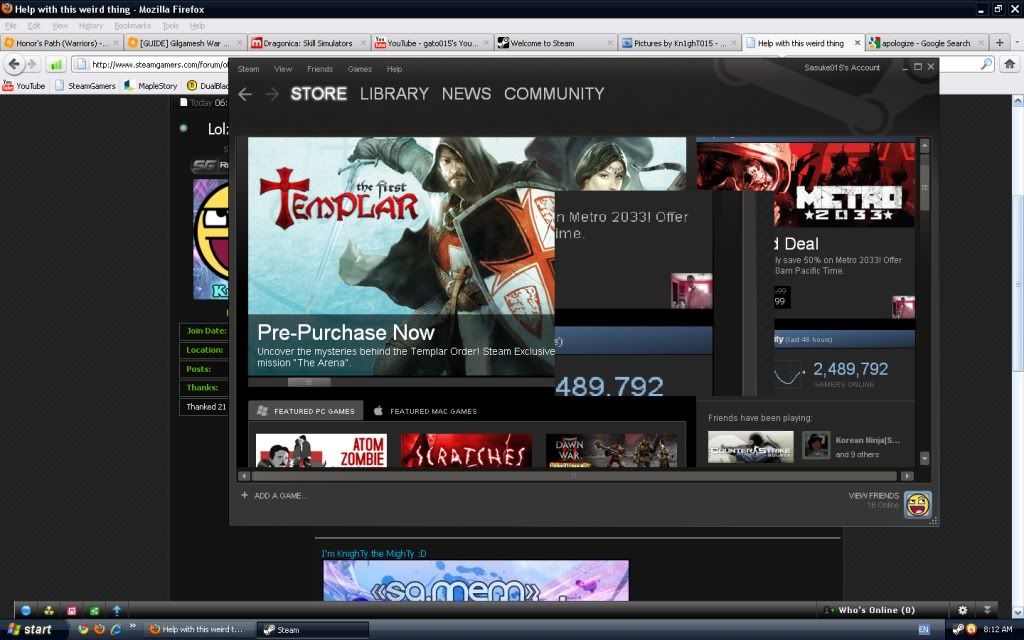Switch to Honor's Path (Warriors) Firefox tab
The image size is (1024, 640).
coord(61,43)
